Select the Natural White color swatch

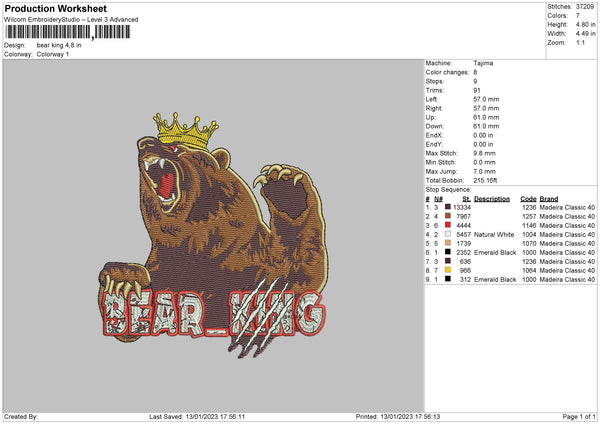pos(447,234)
